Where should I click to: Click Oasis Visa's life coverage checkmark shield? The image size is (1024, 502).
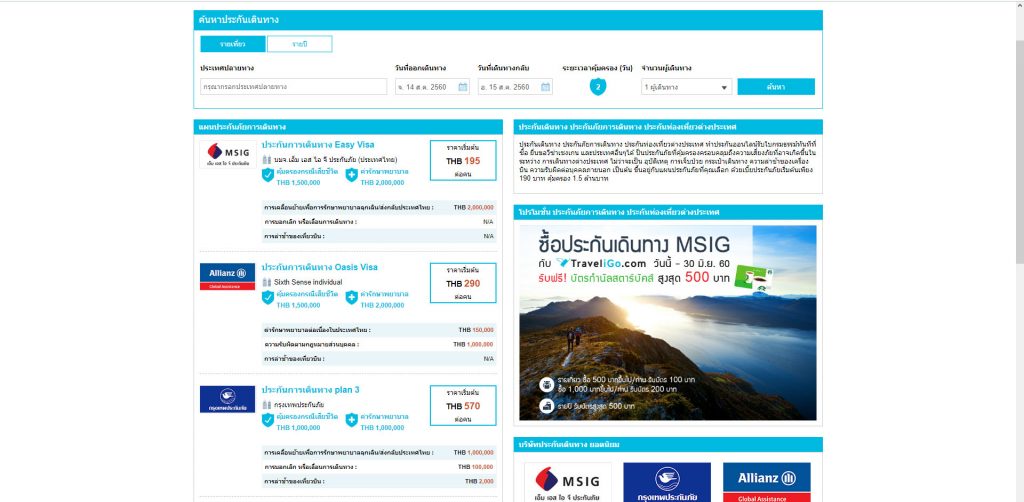pos(268,298)
